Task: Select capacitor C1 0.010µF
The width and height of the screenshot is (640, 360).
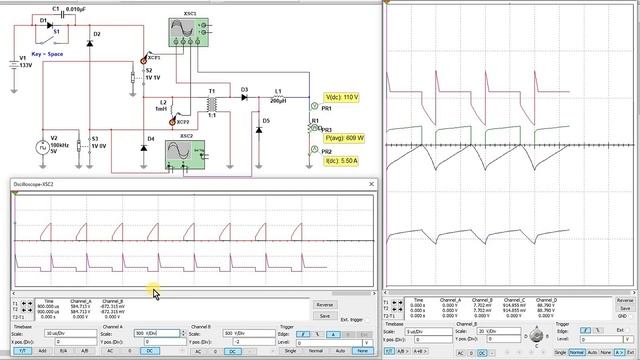Action: pos(62,15)
